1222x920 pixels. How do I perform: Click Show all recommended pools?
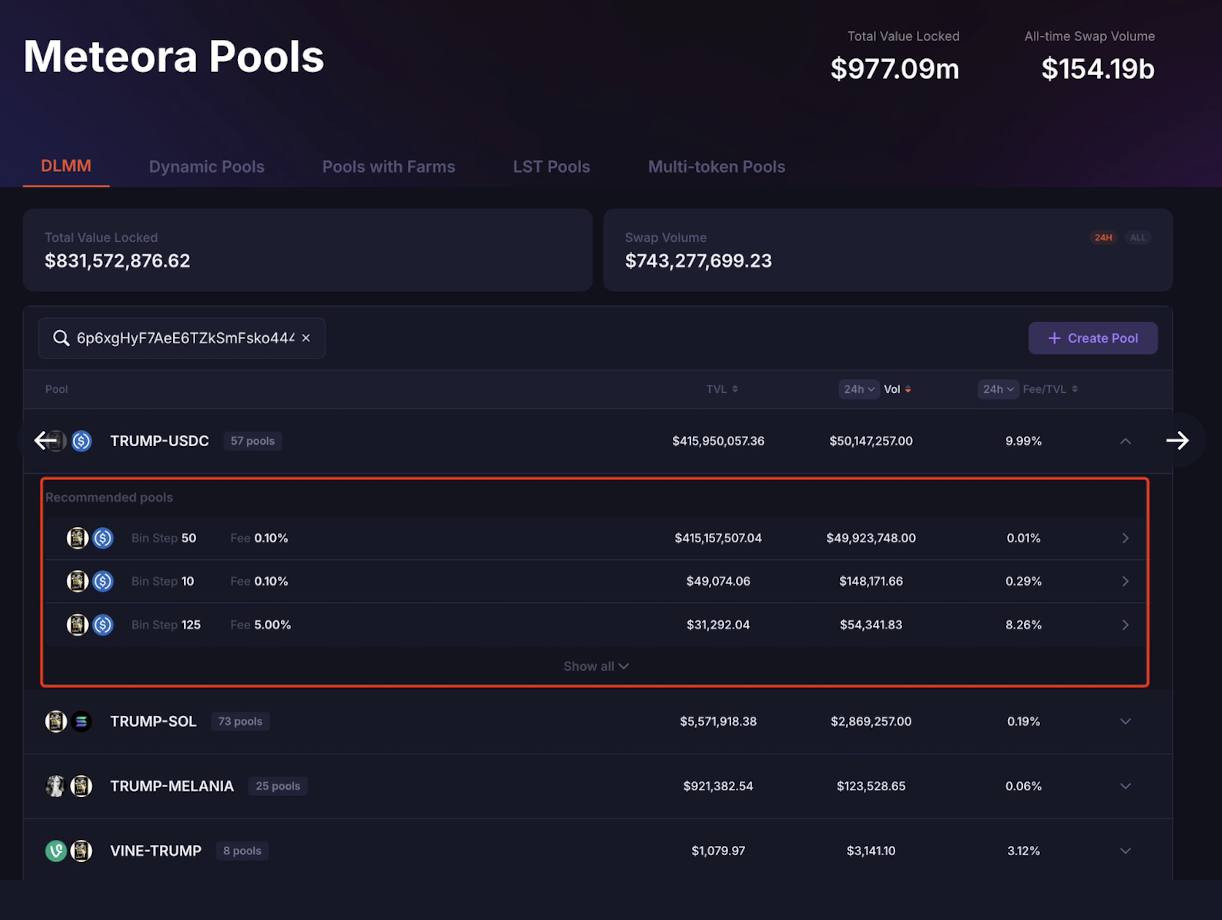[596, 666]
